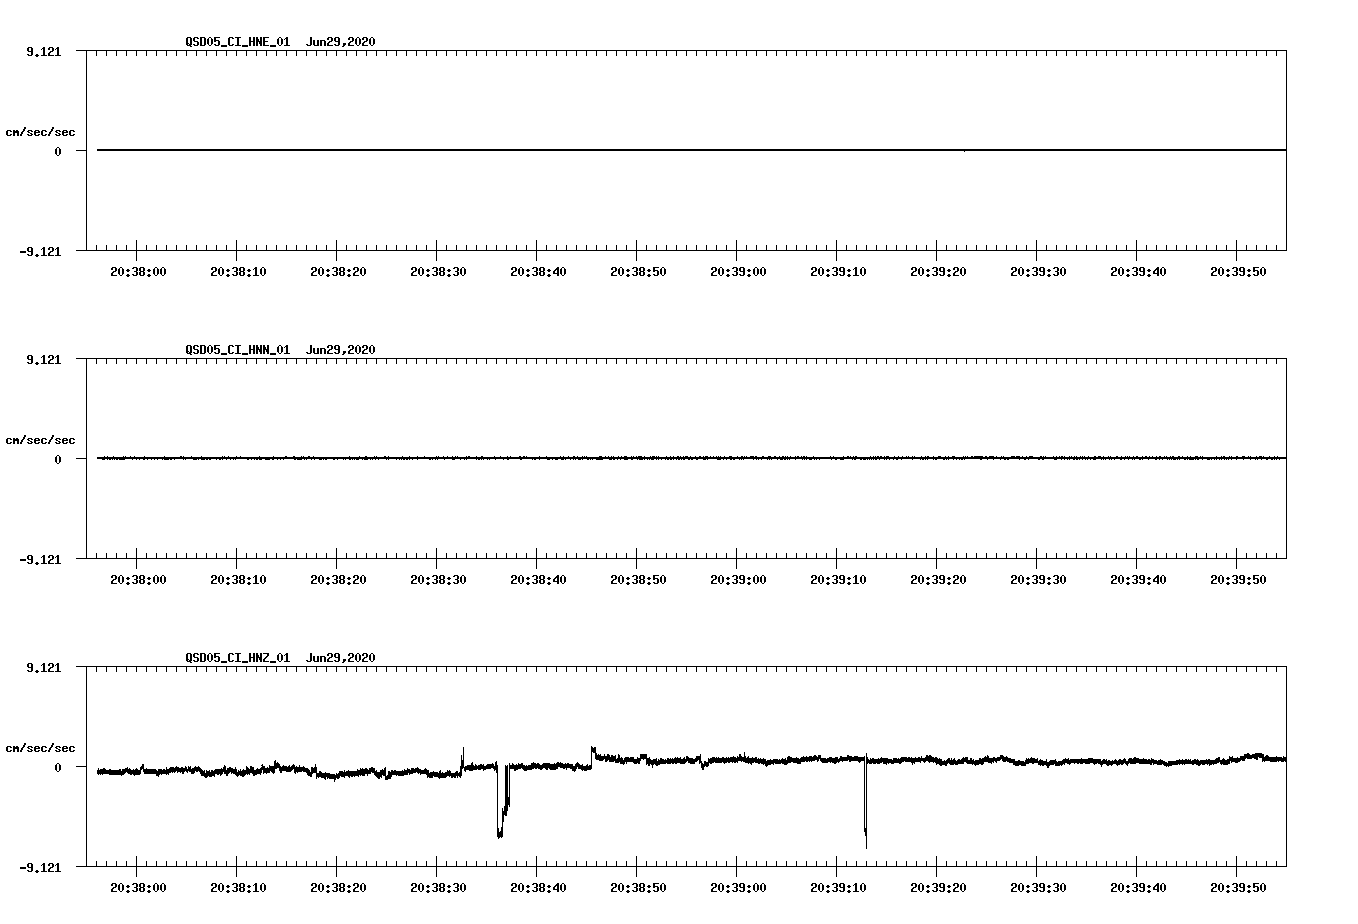Click the 9.121 top axis value of HNZ chart
Viewport: 1358px width, 924px height.
43,668
